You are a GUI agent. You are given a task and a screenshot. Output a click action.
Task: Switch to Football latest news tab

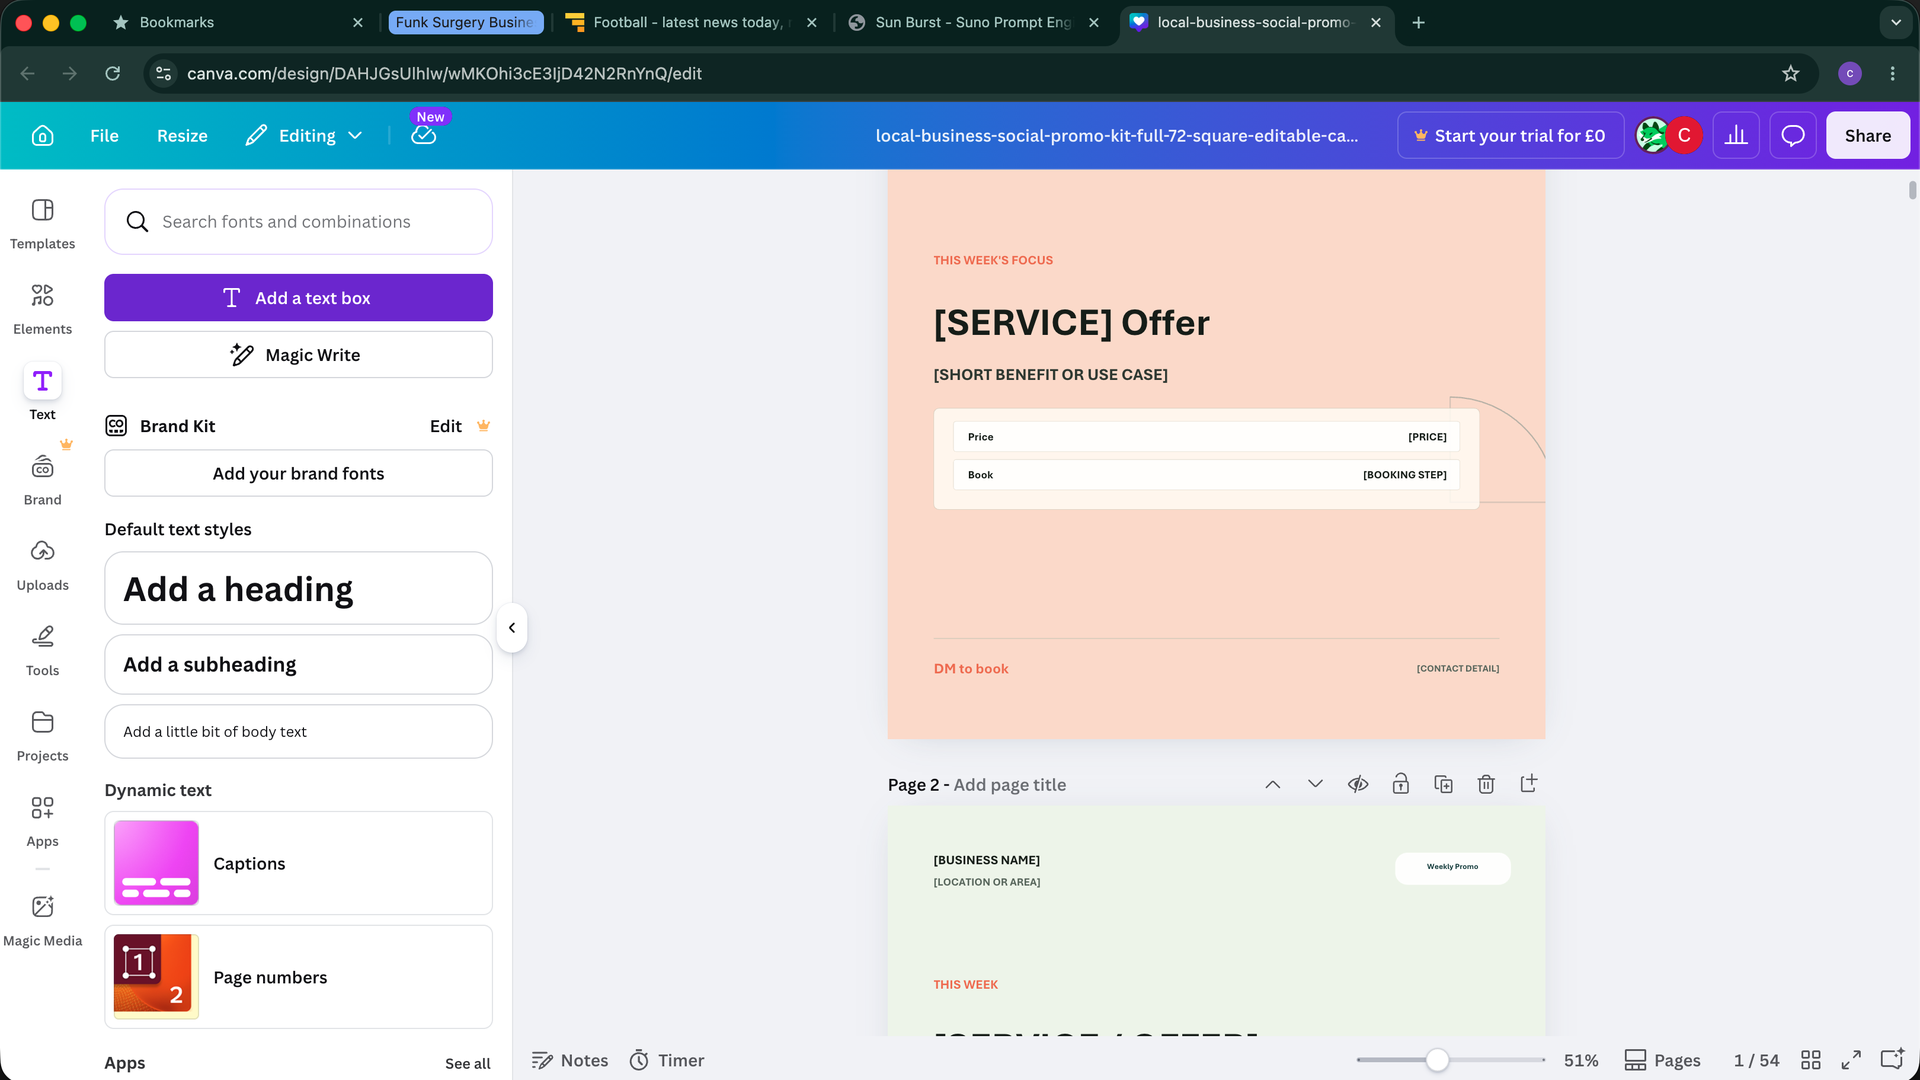[690, 22]
